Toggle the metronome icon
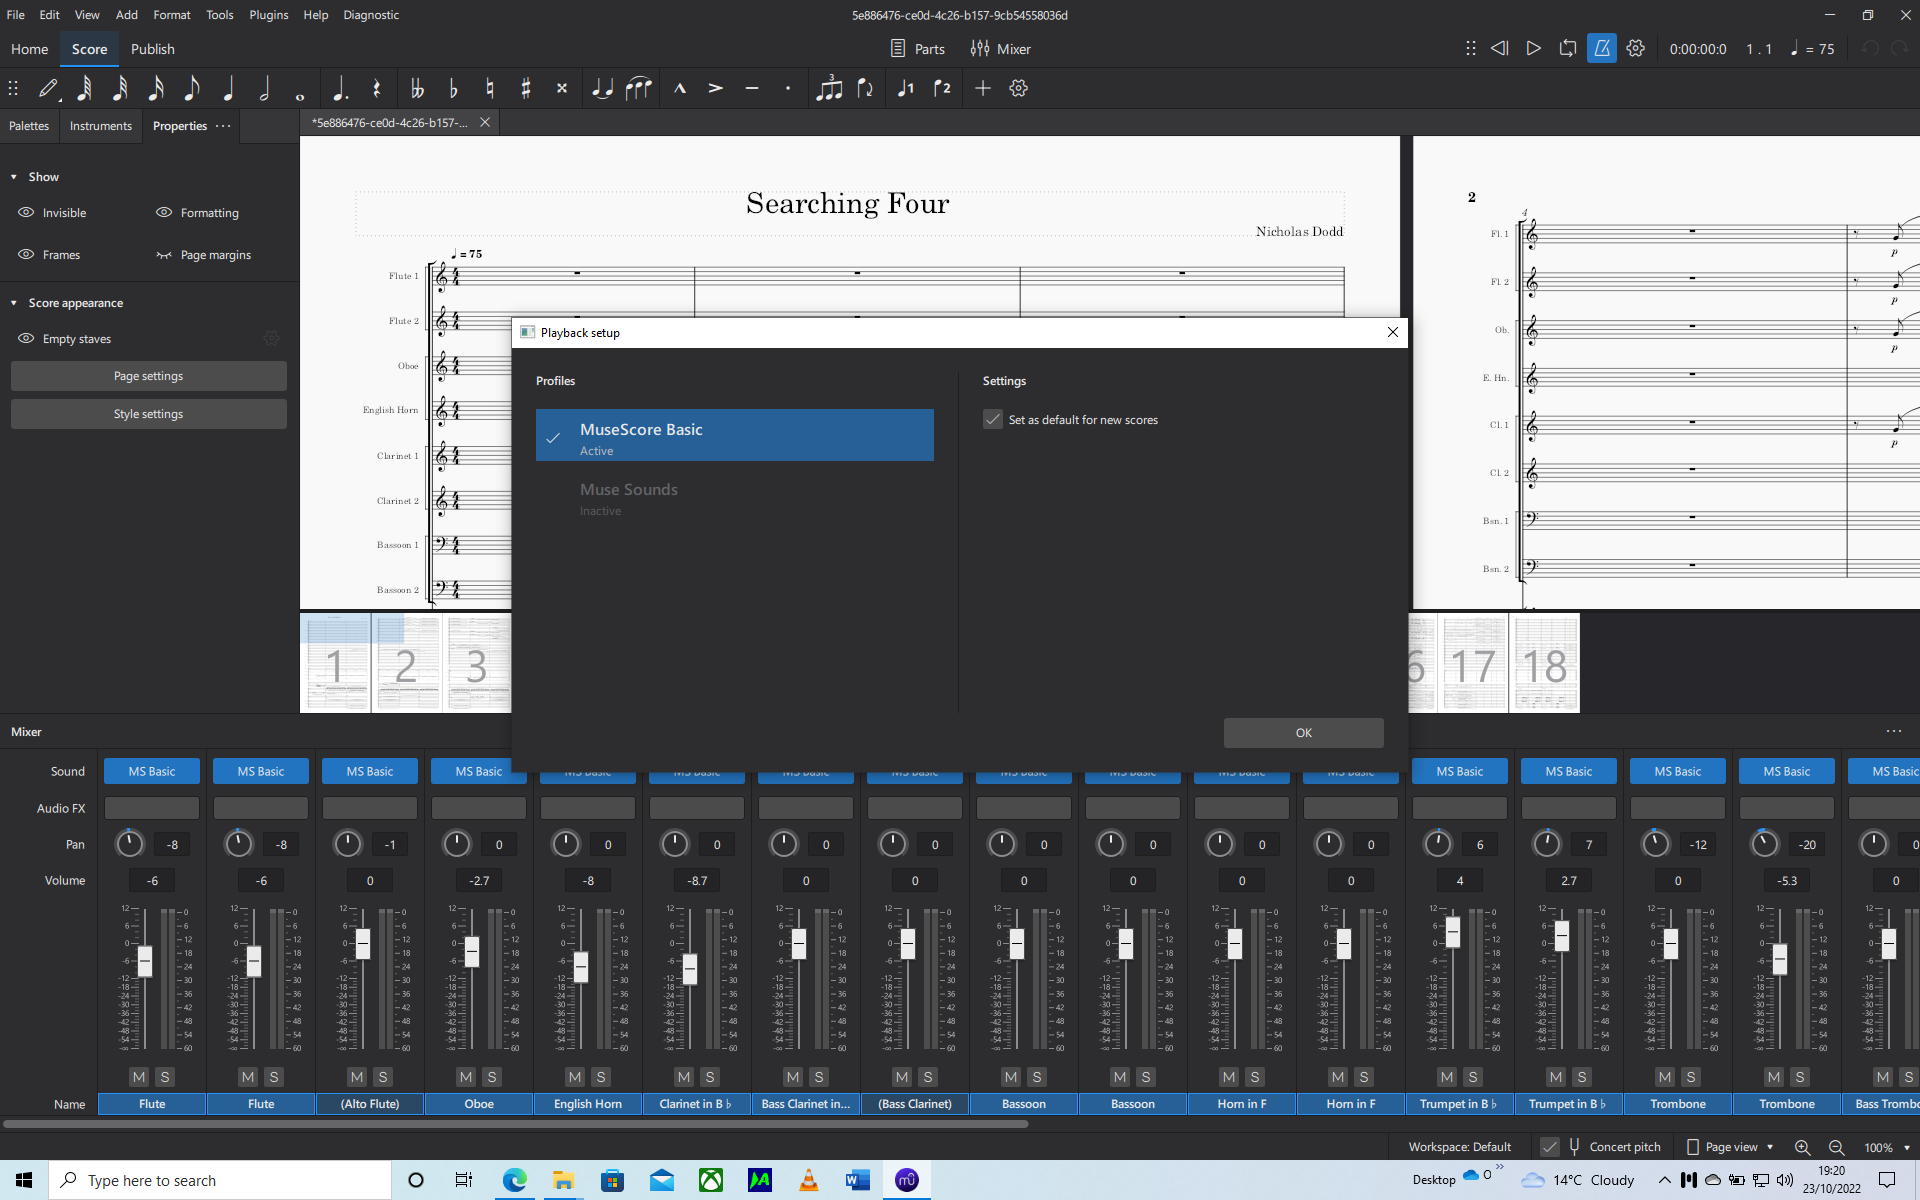1920x1200 pixels. [1601, 48]
